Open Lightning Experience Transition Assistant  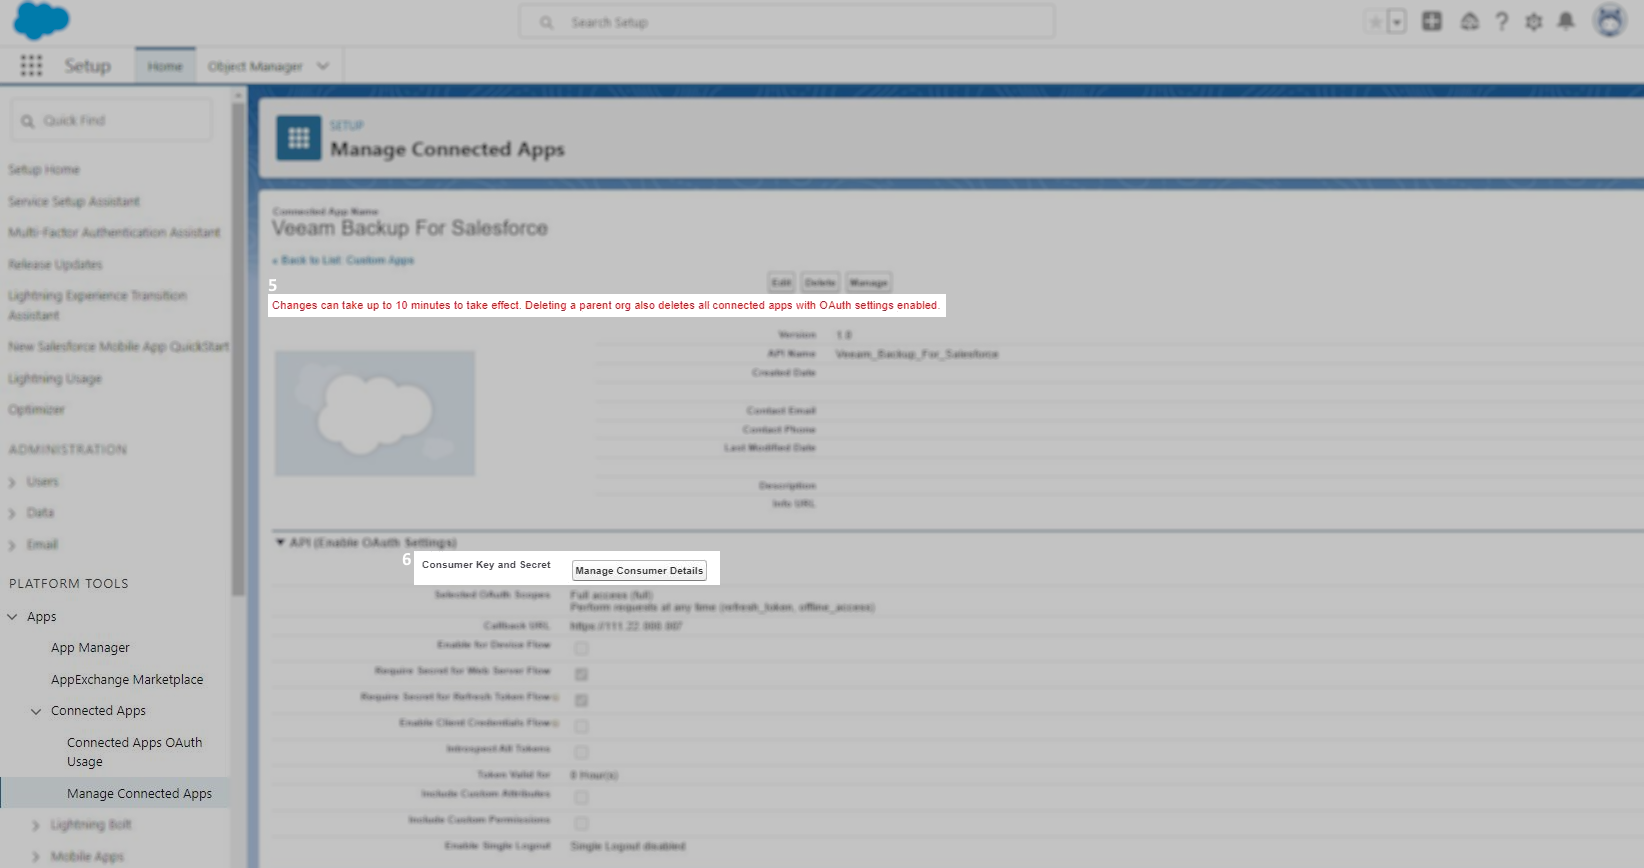pyautogui.click(x=97, y=305)
